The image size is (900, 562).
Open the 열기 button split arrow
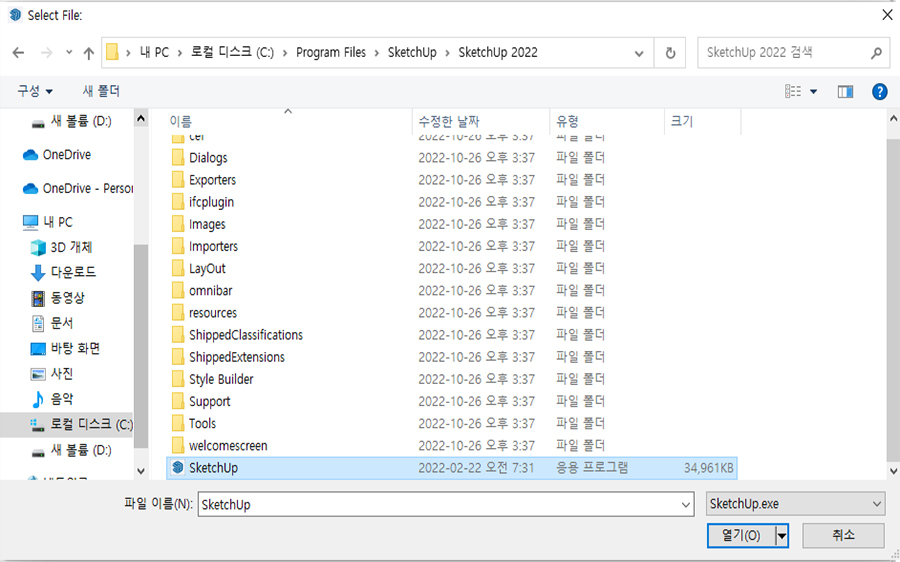tap(782, 536)
